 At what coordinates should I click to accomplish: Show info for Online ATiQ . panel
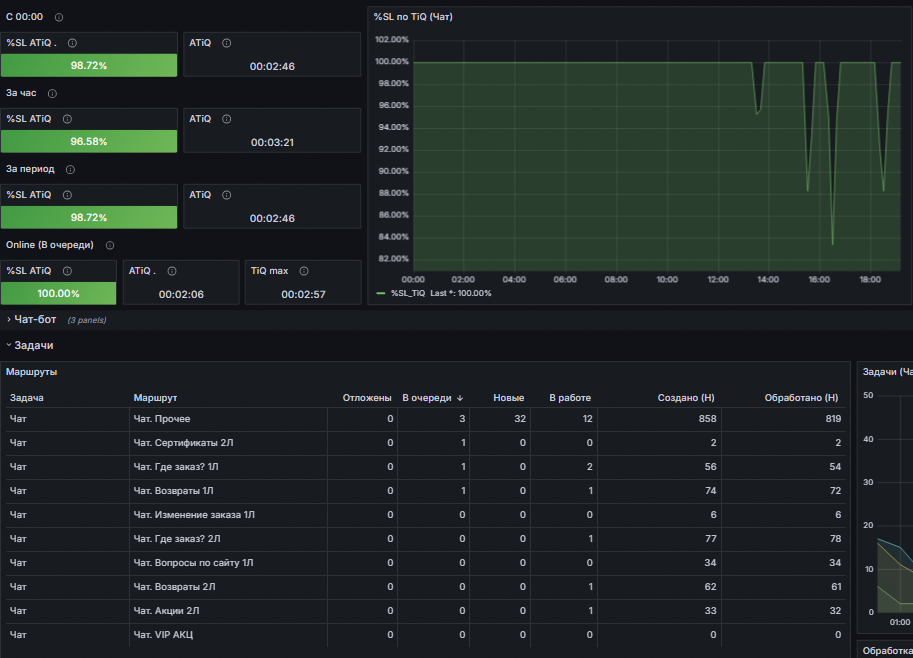[x=172, y=271]
